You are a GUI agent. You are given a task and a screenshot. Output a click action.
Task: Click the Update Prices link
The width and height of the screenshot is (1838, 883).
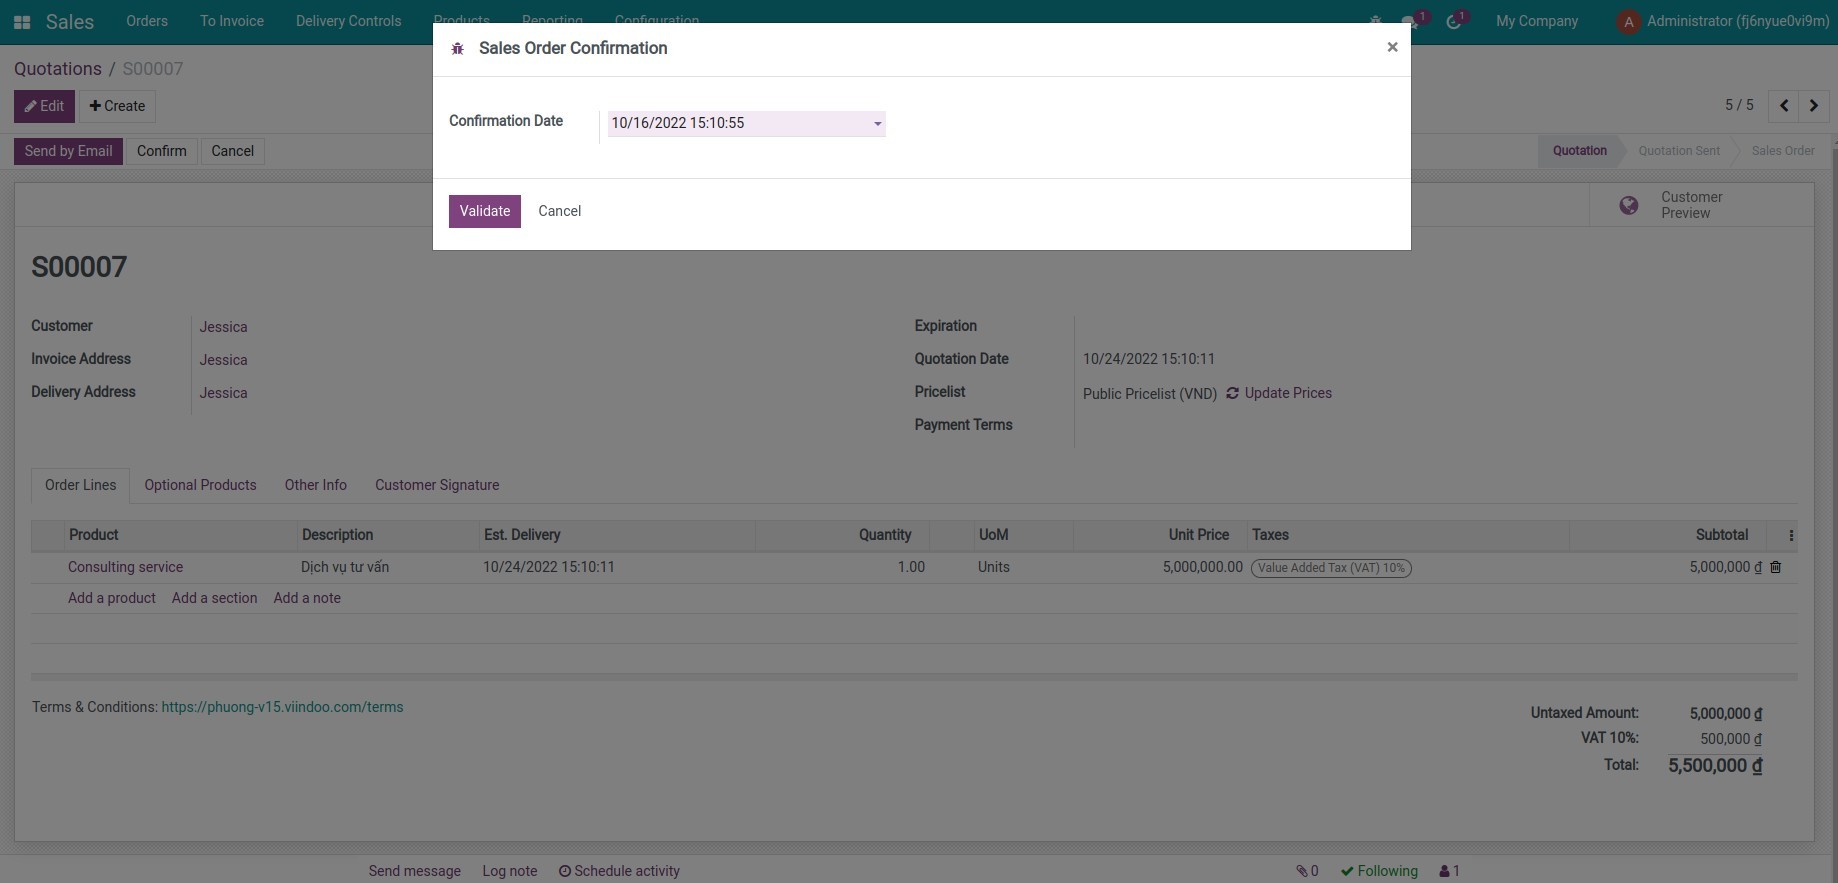click(1287, 393)
